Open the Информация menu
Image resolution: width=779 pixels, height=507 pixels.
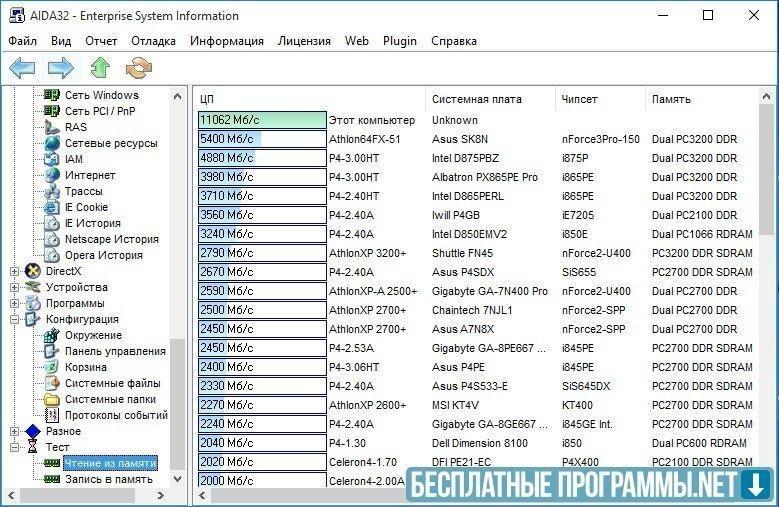point(227,41)
